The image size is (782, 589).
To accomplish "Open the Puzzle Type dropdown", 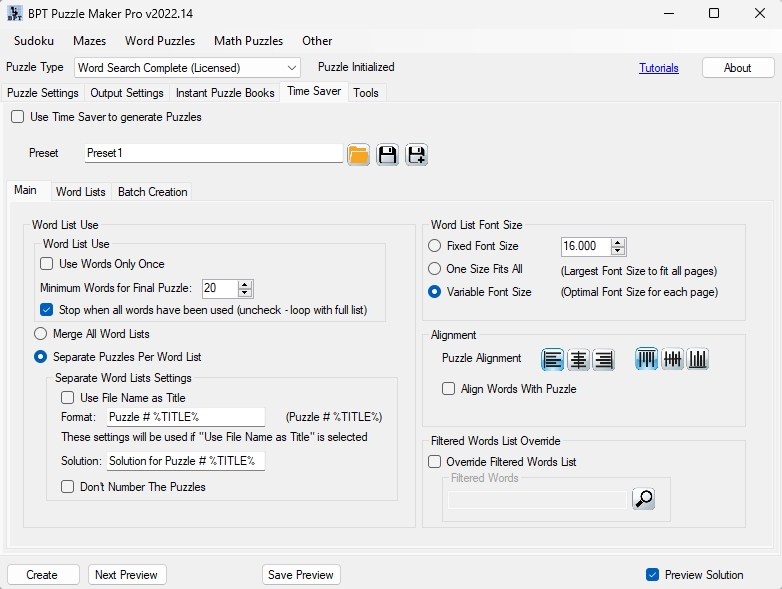I will click(x=187, y=68).
